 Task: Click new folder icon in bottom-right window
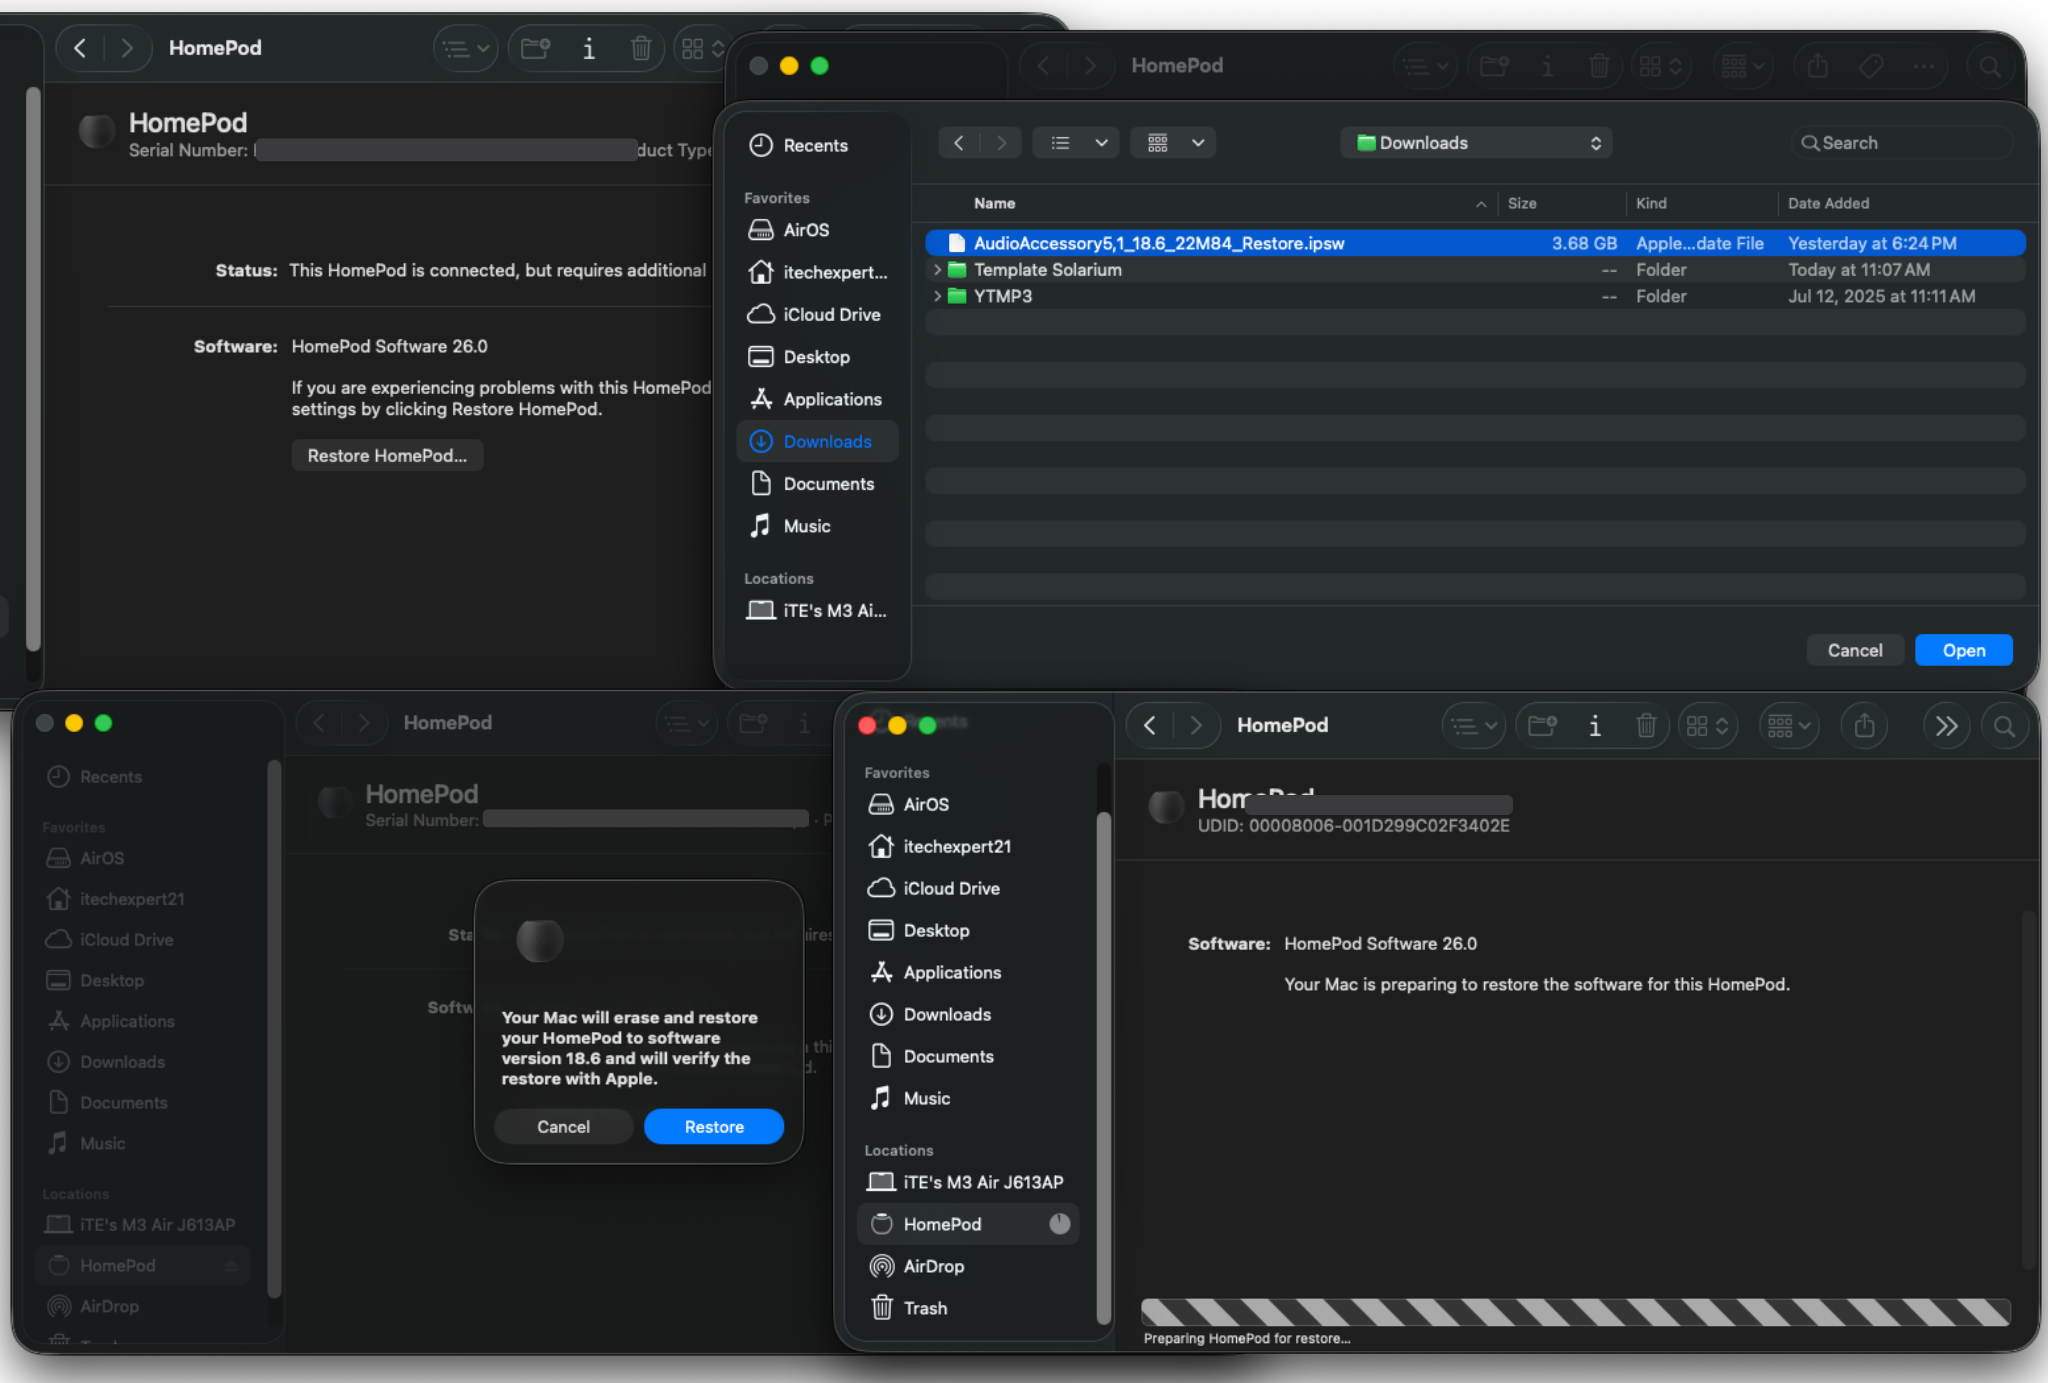click(1543, 725)
